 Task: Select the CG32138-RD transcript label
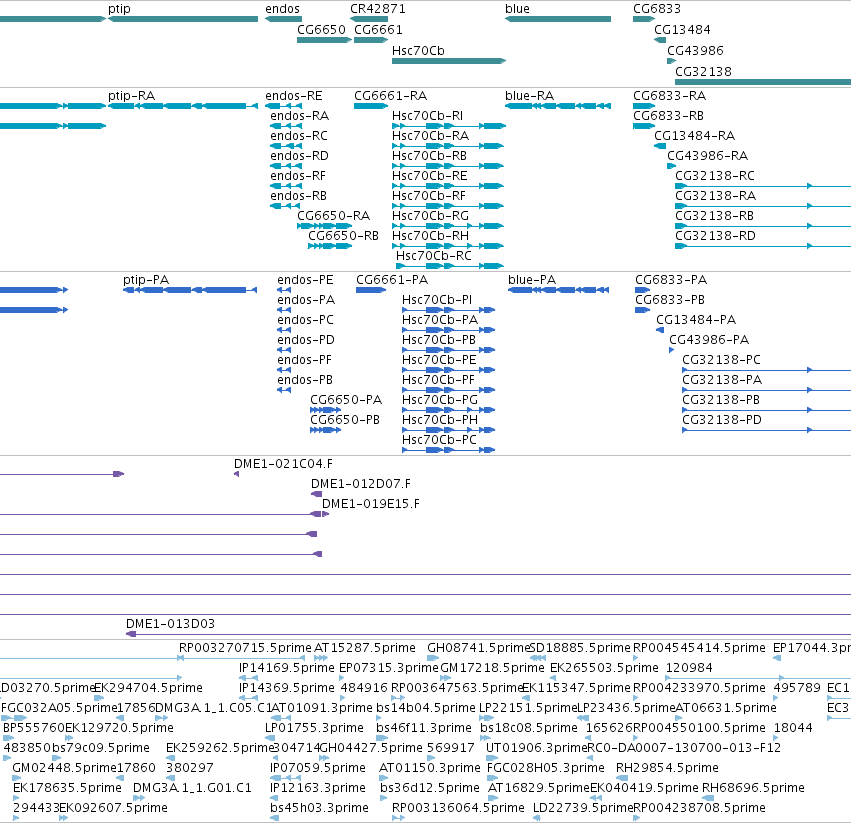pyautogui.click(x=715, y=236)
